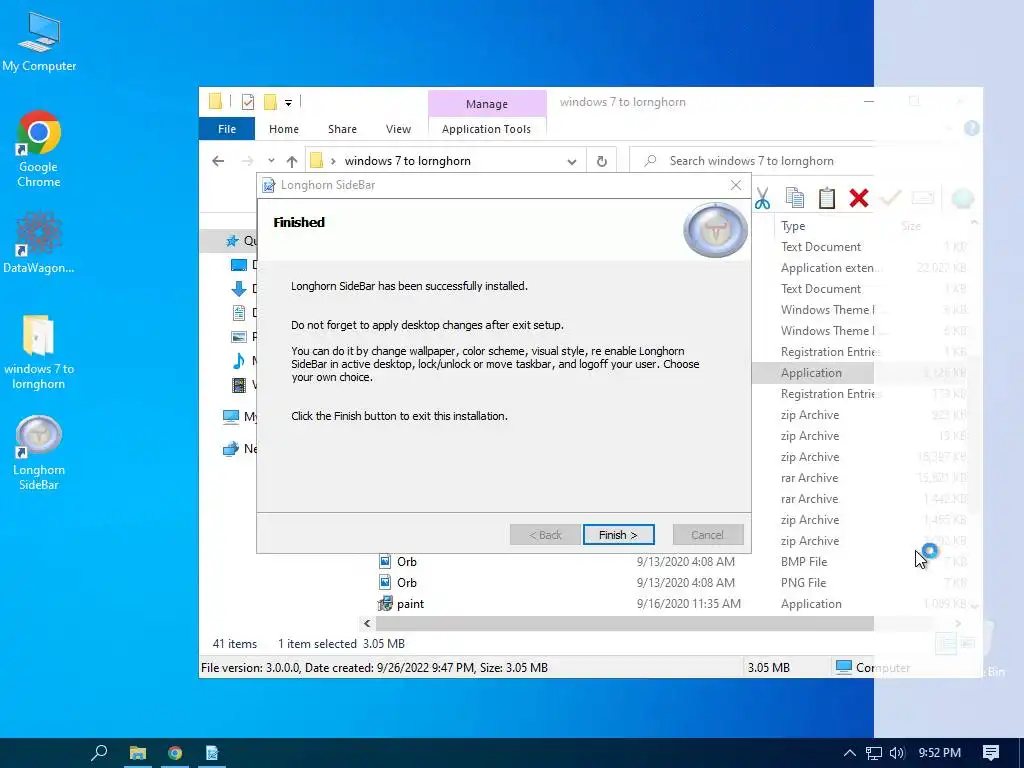Click the Copy toolbar icon
Screen dimensions: 1024x768
794,198
